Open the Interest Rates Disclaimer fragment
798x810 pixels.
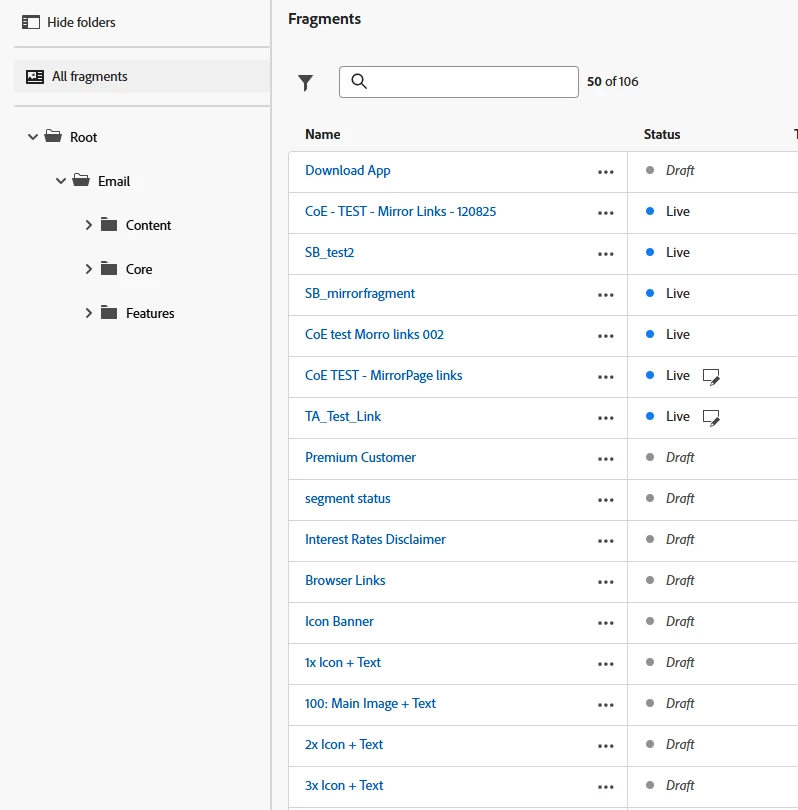pos(375,539)
